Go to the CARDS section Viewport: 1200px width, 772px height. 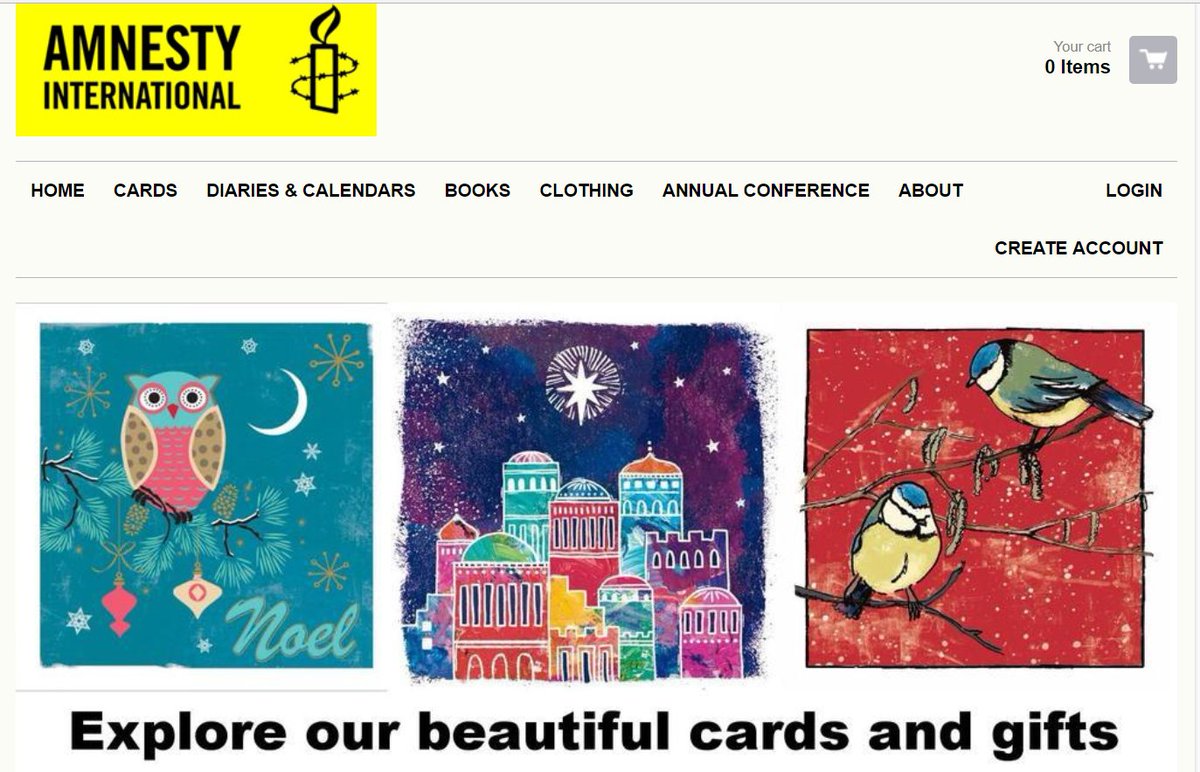(145, 190)
